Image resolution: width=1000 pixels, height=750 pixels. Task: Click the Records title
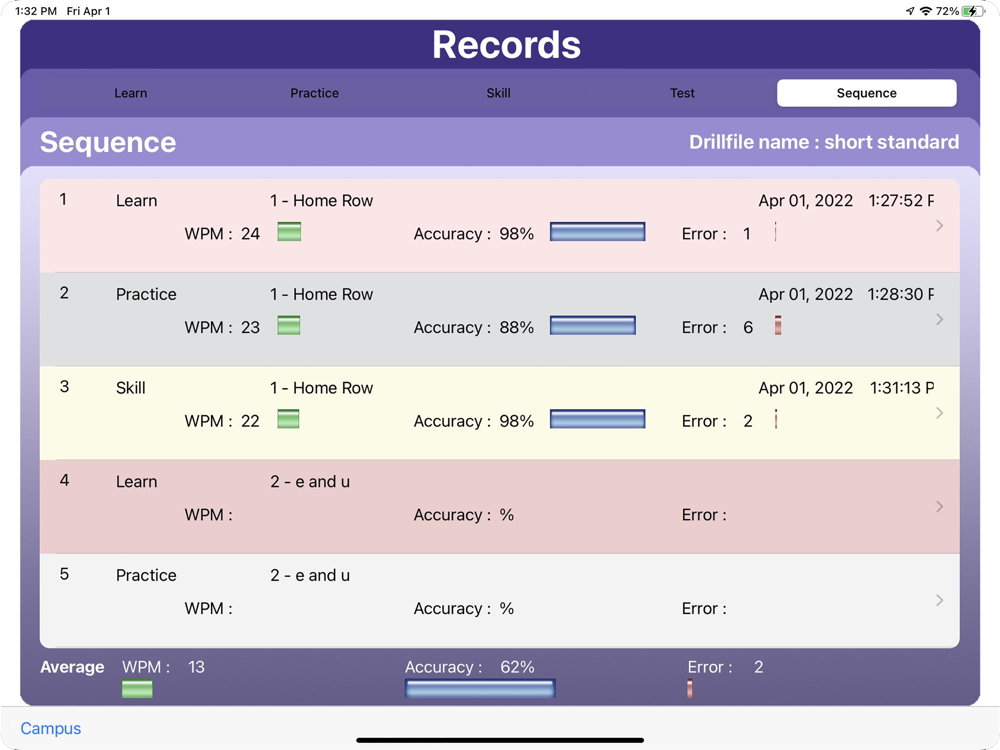[506, 45]
